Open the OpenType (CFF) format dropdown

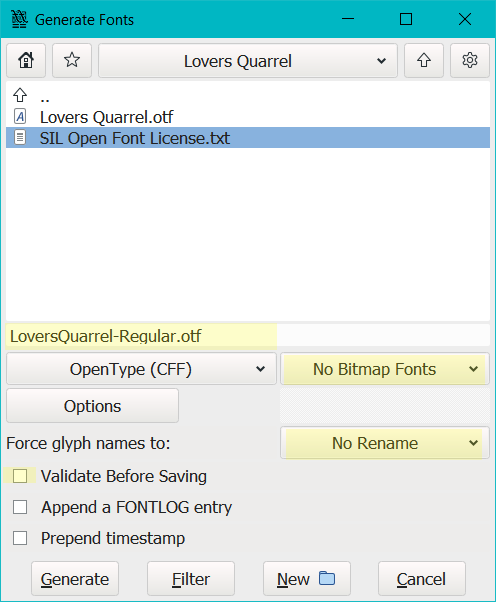pos(141,369)
